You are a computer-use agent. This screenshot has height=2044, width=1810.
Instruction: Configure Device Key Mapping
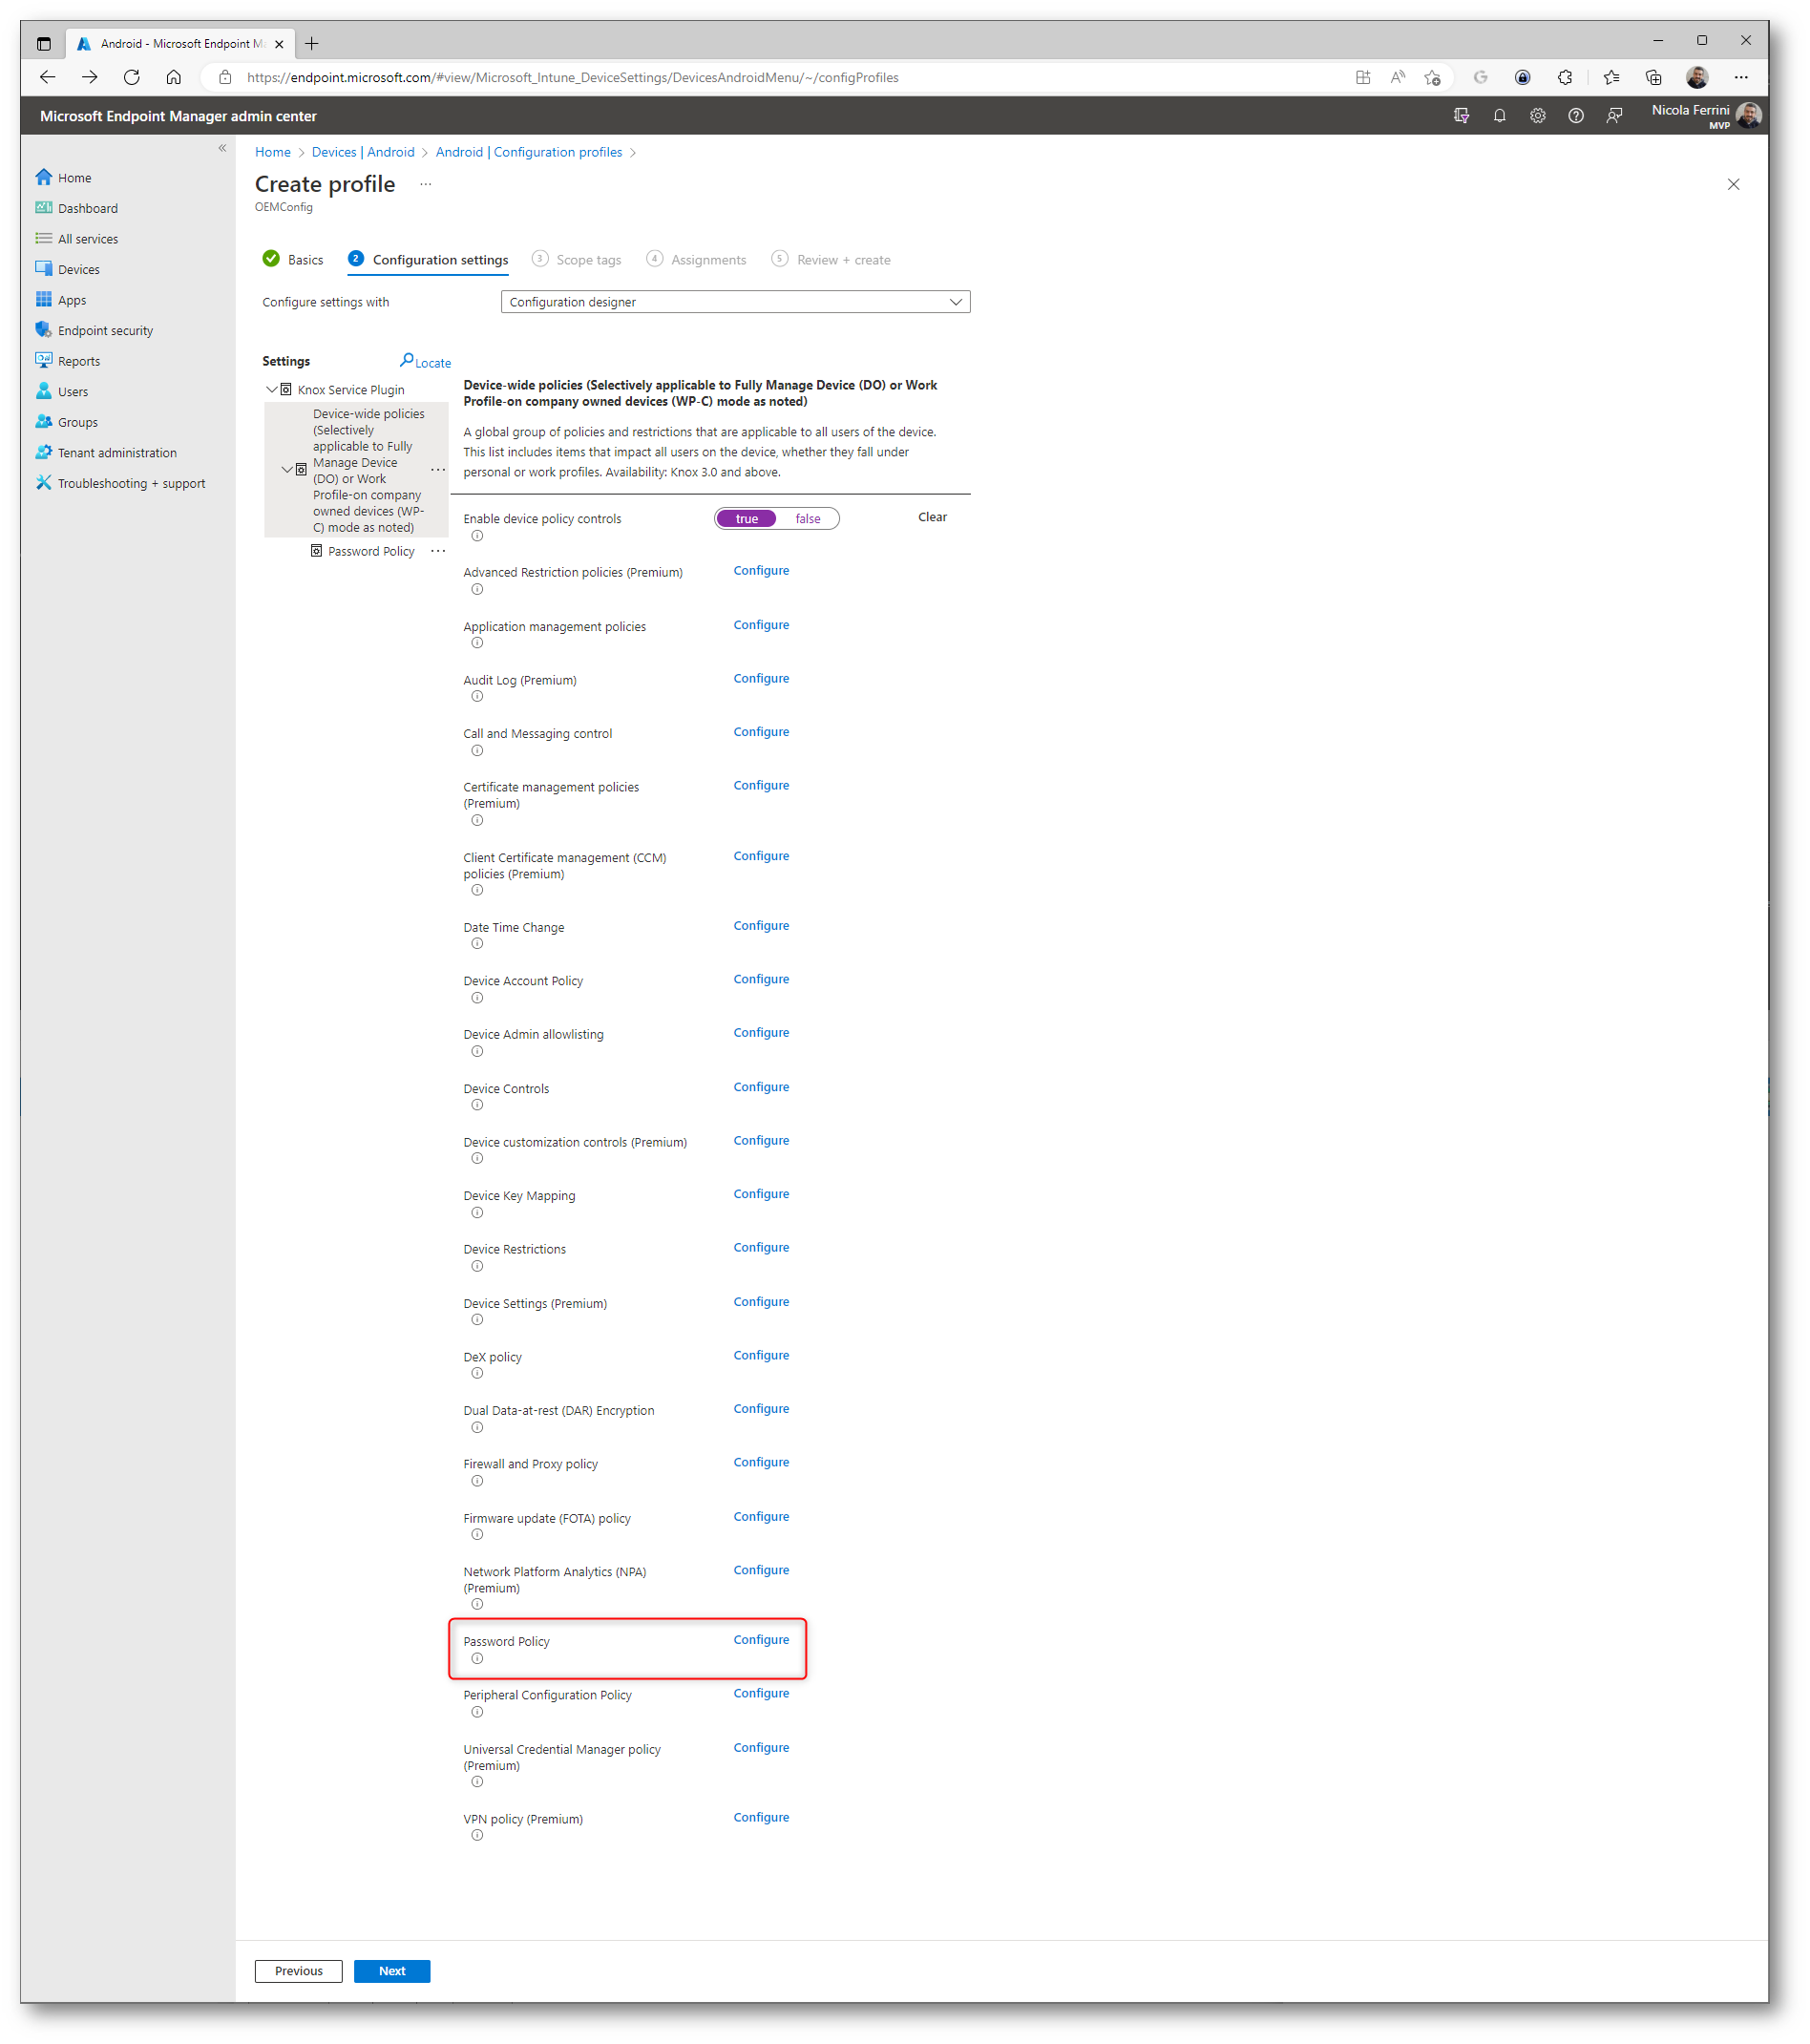pyautogui.click(x=761, y=1195)
